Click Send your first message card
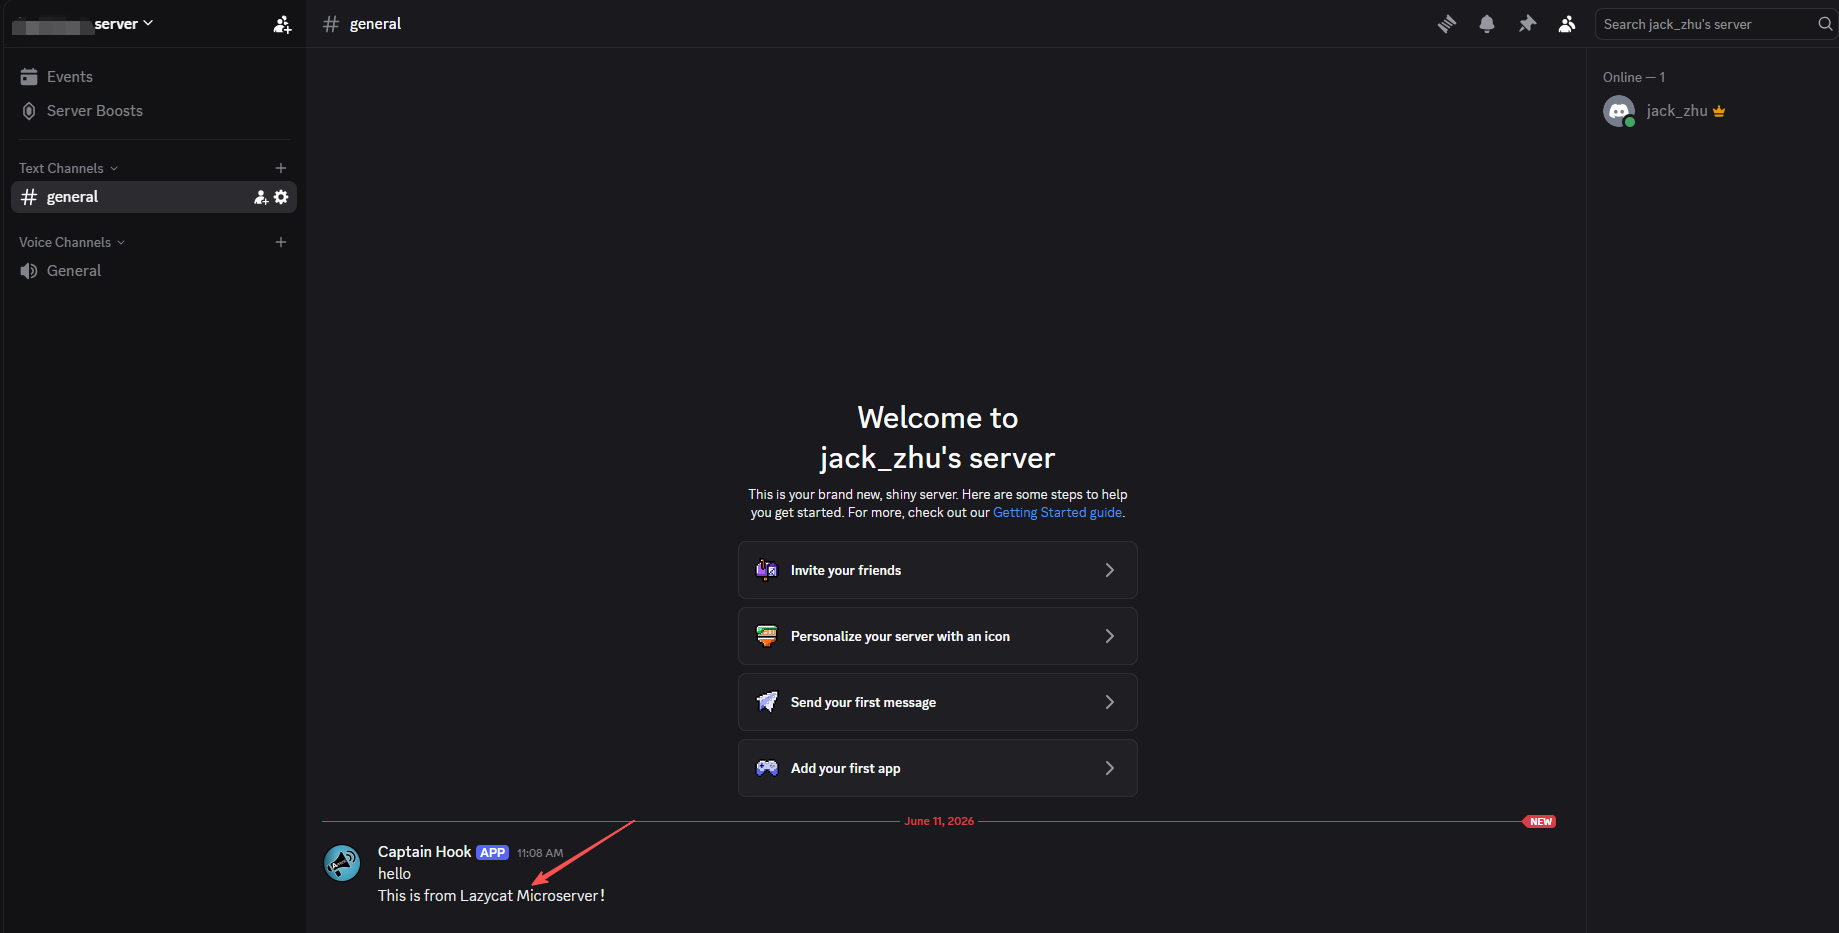 [938, 702]
